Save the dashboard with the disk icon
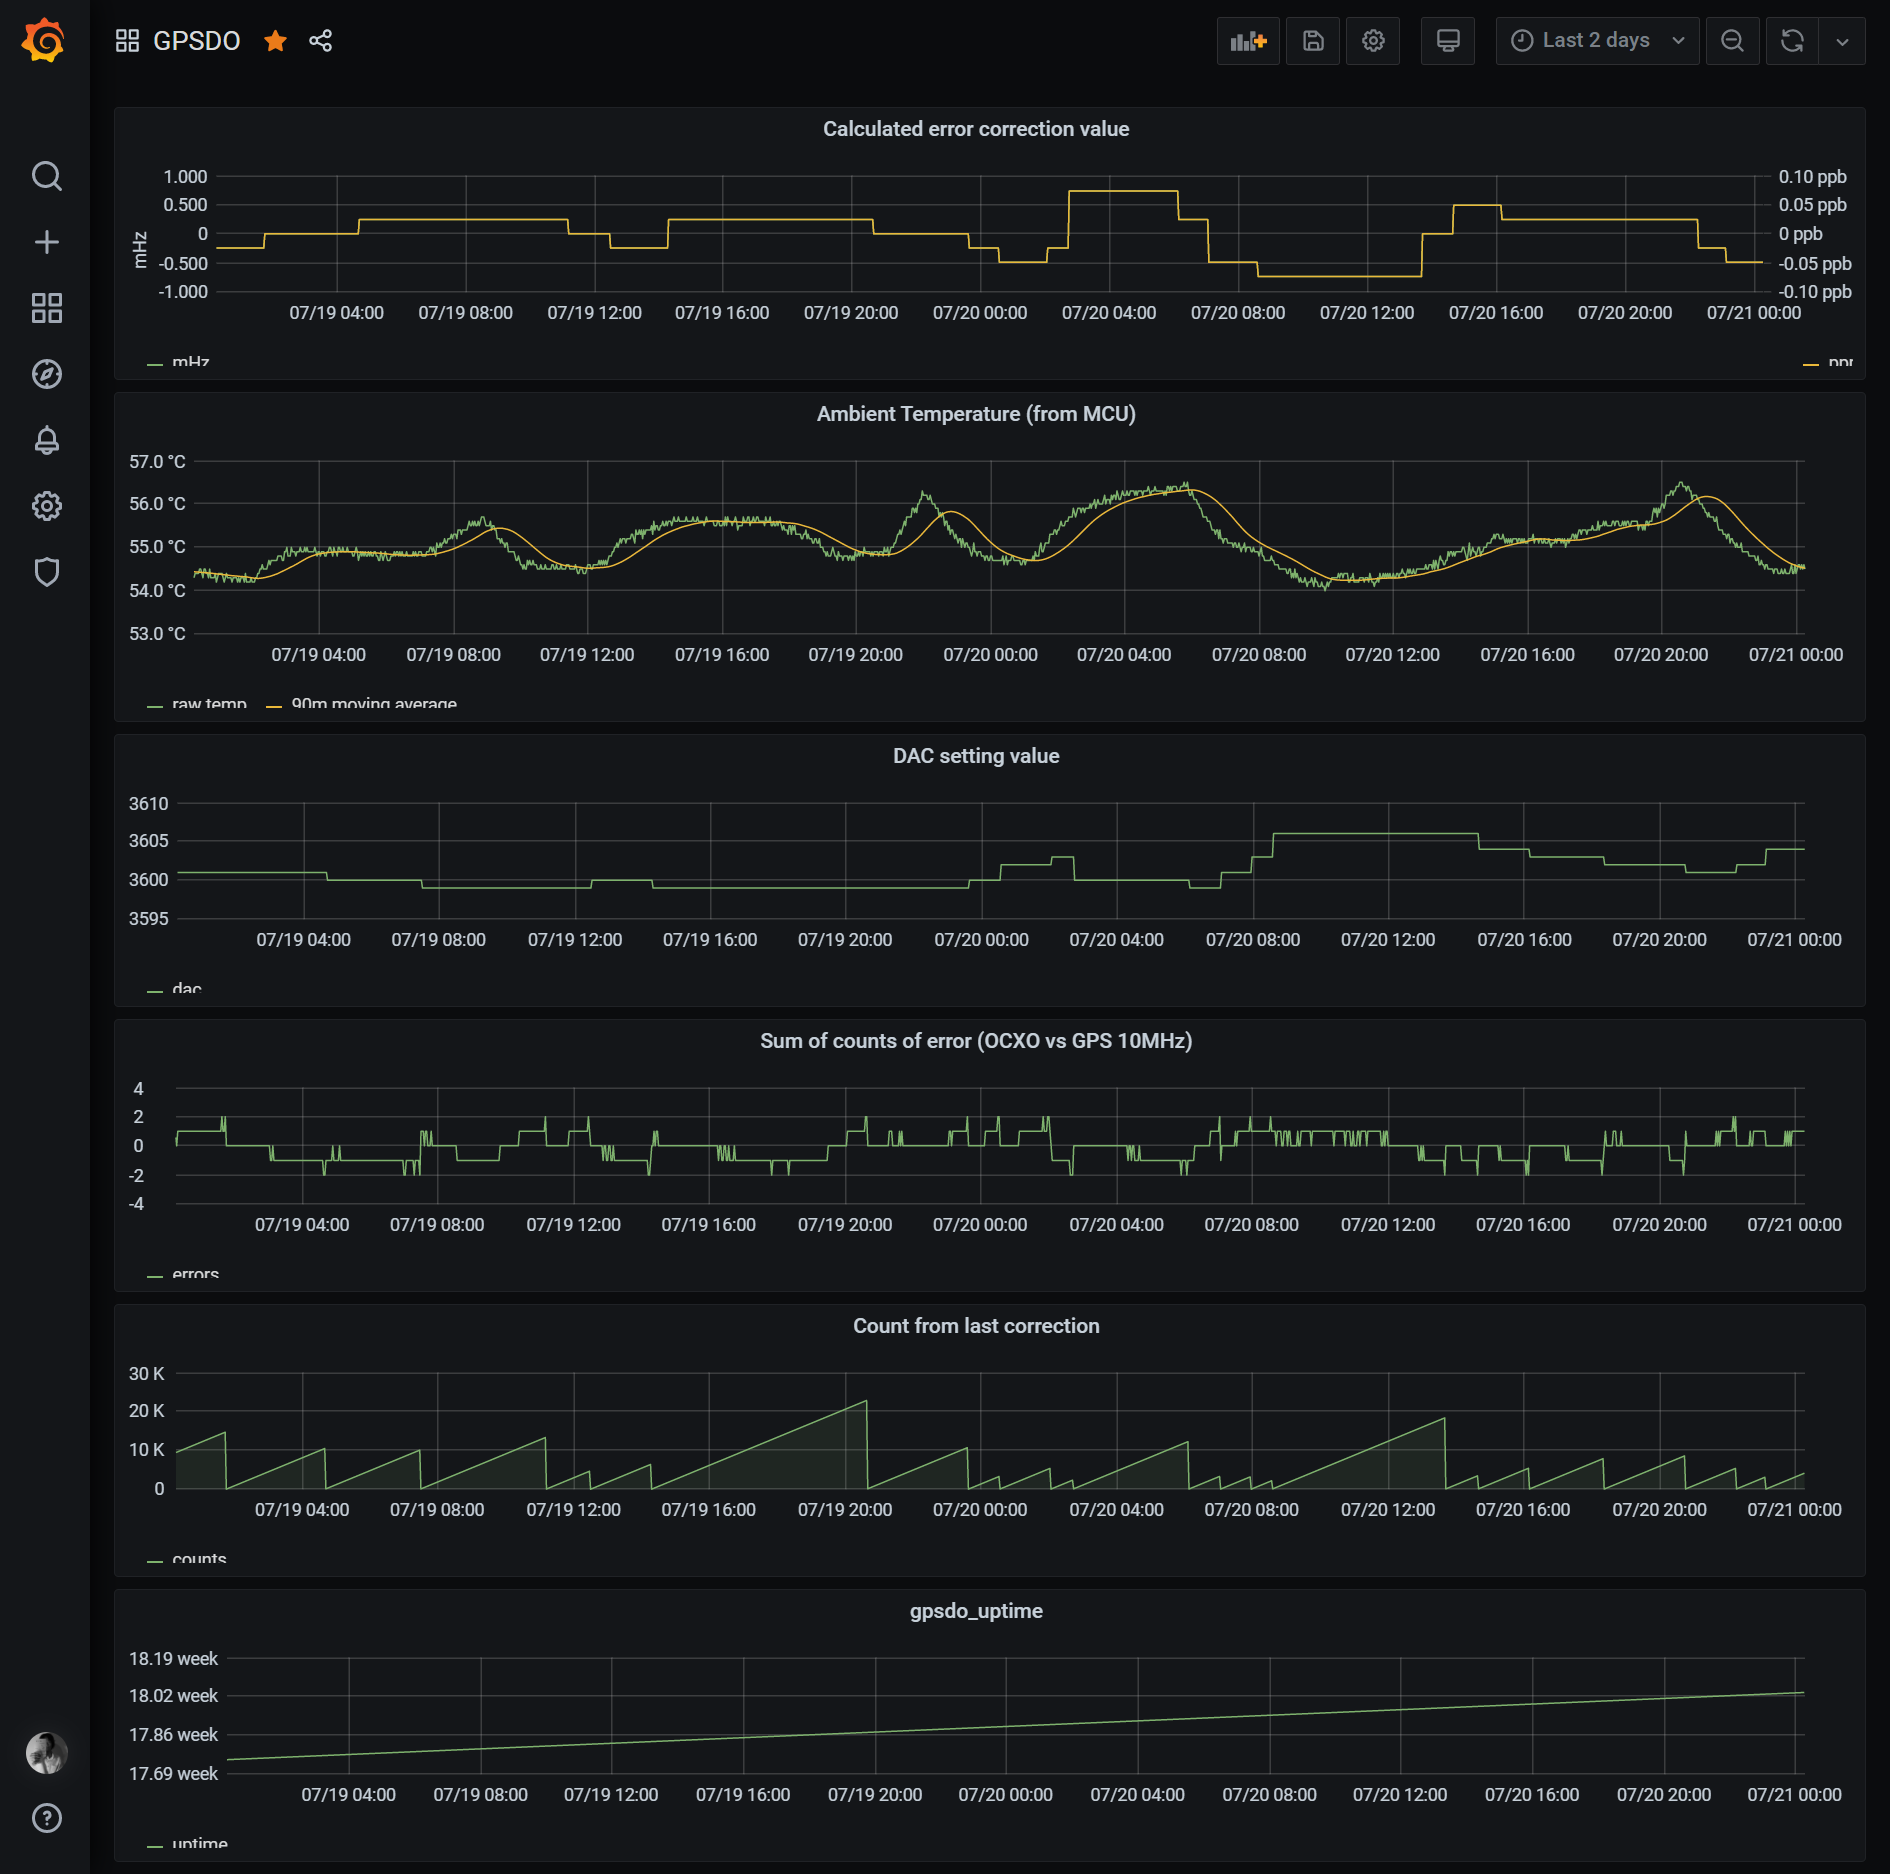The width and height of the screenshot is (1890, 1874). pyautogui.click(x=1312, y=41)
